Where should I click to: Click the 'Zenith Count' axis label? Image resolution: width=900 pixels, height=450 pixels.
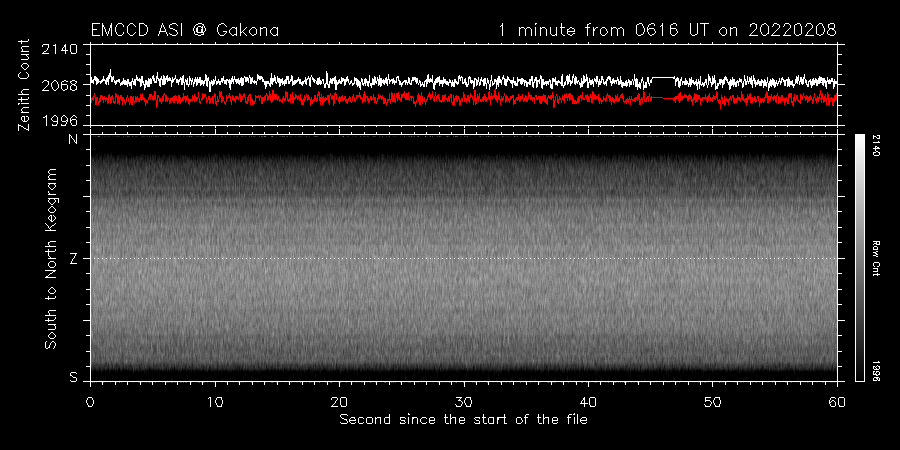point(24,85)
